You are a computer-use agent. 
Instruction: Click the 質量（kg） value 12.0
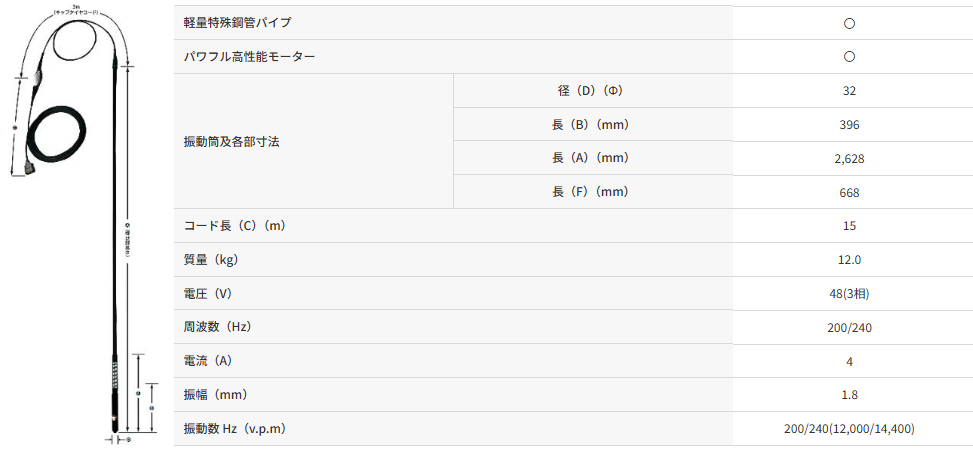[x=849, y=260]
